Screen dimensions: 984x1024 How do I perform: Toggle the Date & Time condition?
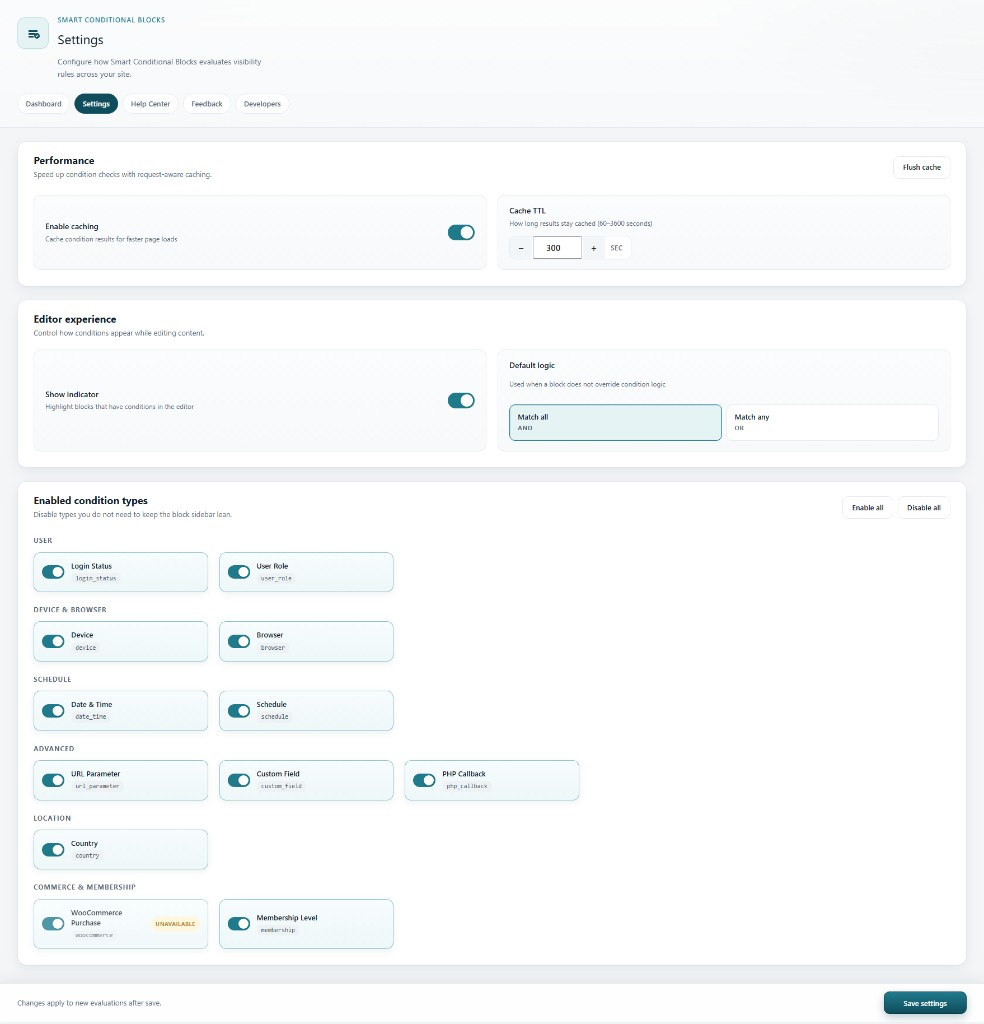53,711
